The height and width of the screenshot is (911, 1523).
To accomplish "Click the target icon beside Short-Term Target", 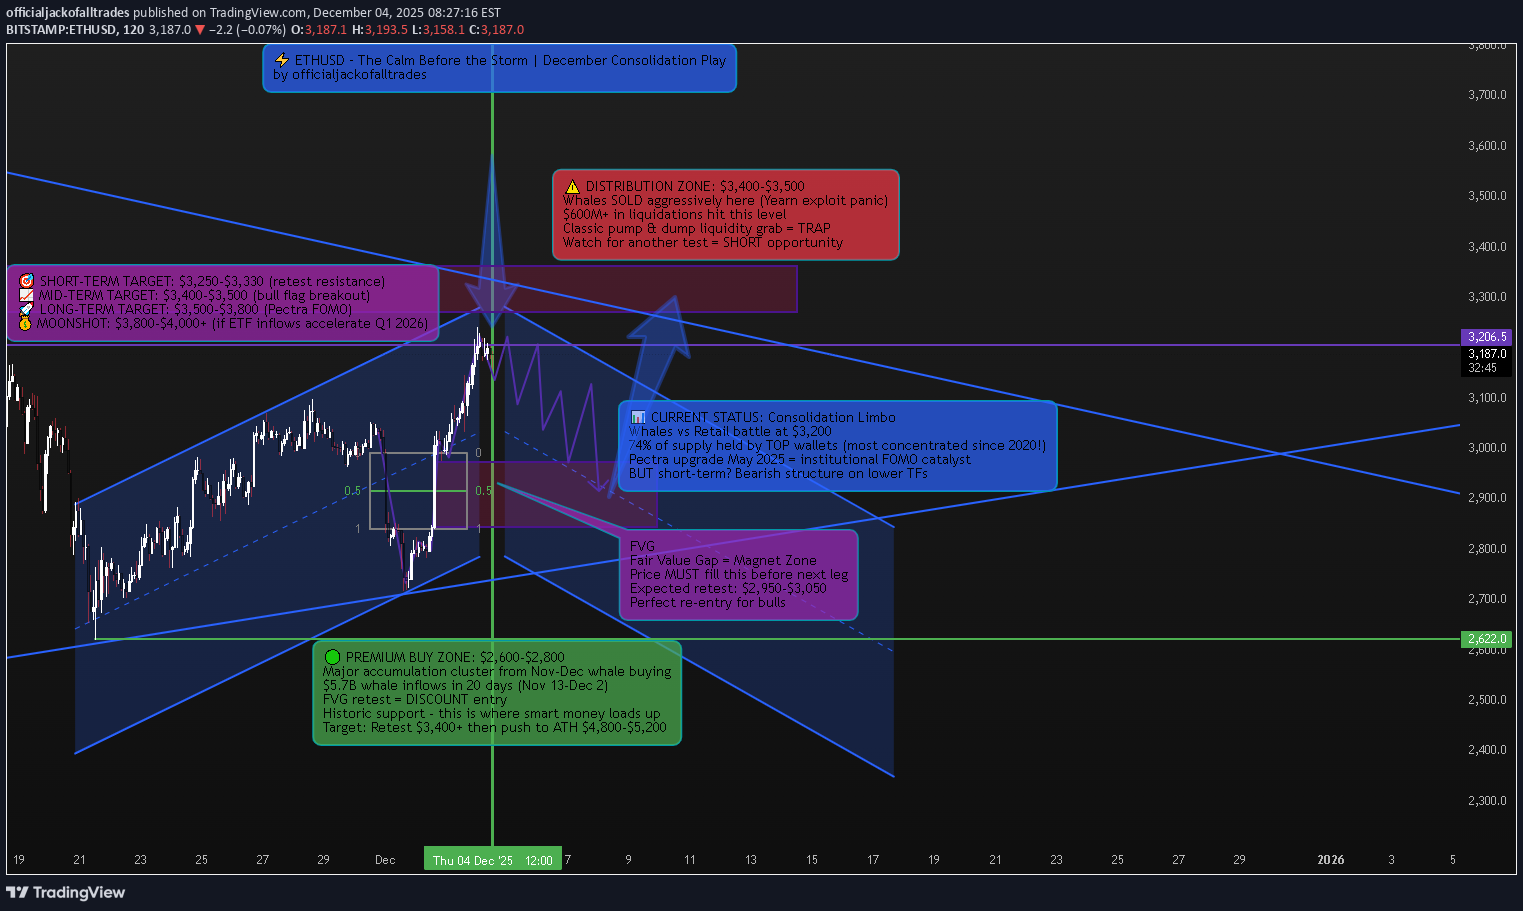I will click(x=27, y=282).
